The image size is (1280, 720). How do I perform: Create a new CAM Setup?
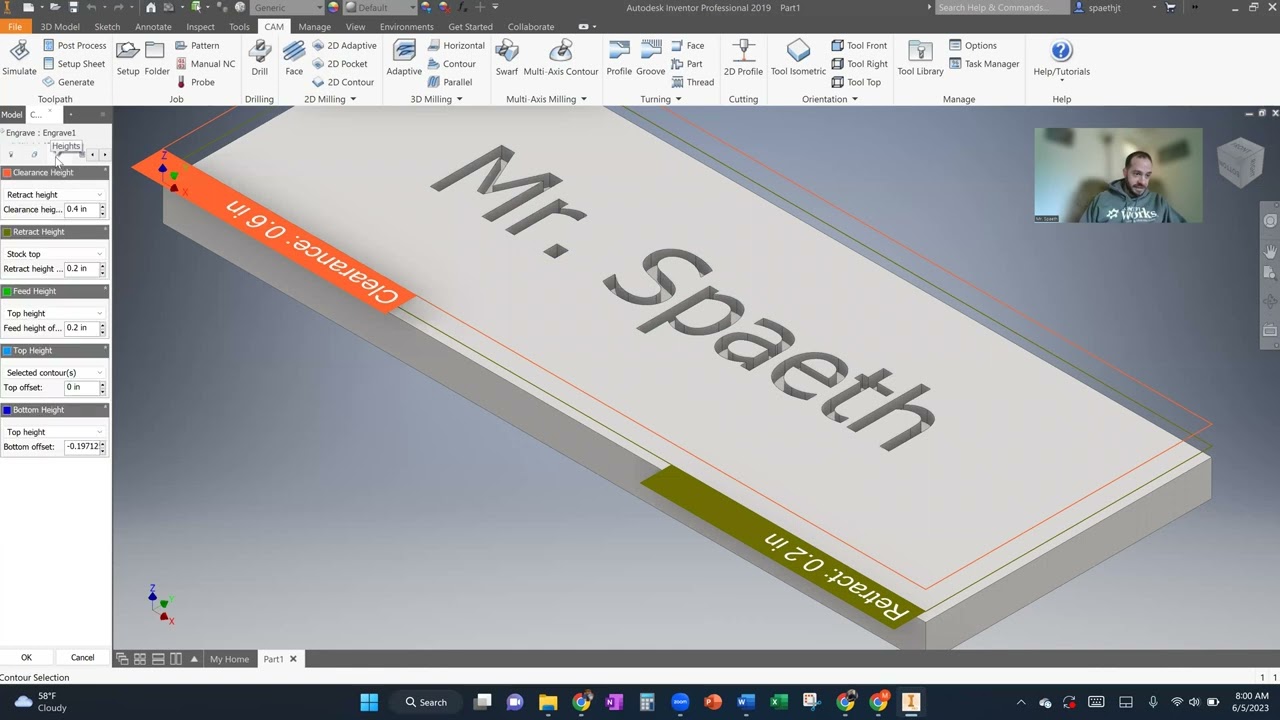click(x=128, y=58)
